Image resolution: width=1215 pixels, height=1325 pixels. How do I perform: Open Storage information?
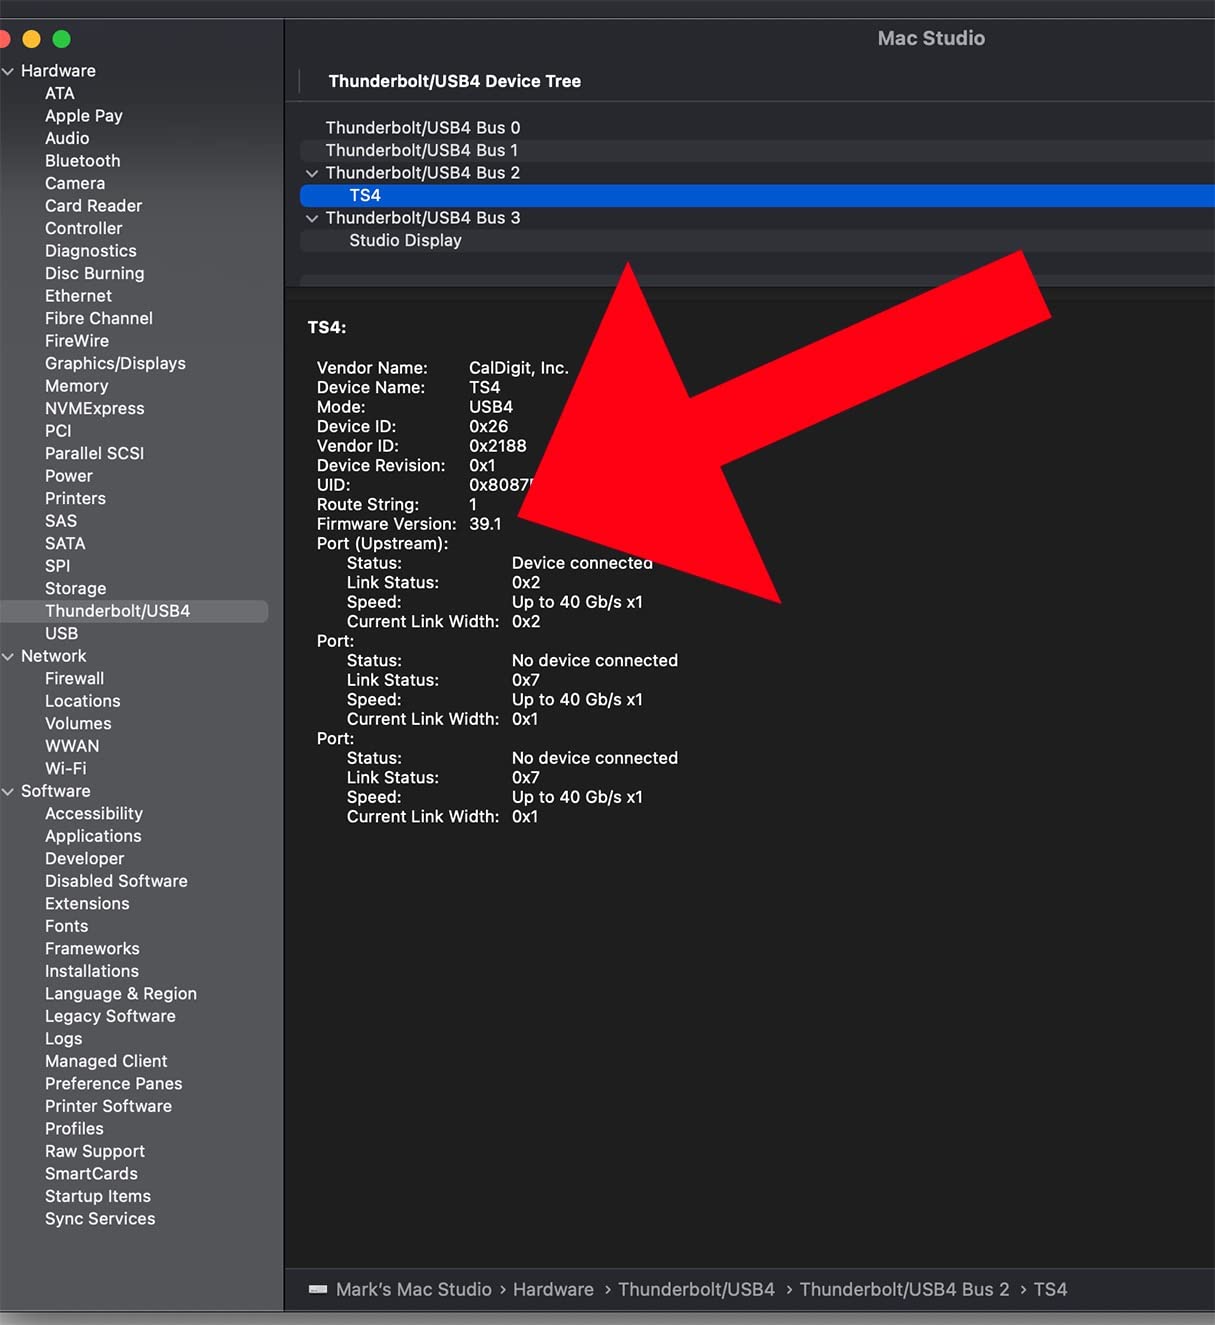pyautogui.click(x=76, y=588)
